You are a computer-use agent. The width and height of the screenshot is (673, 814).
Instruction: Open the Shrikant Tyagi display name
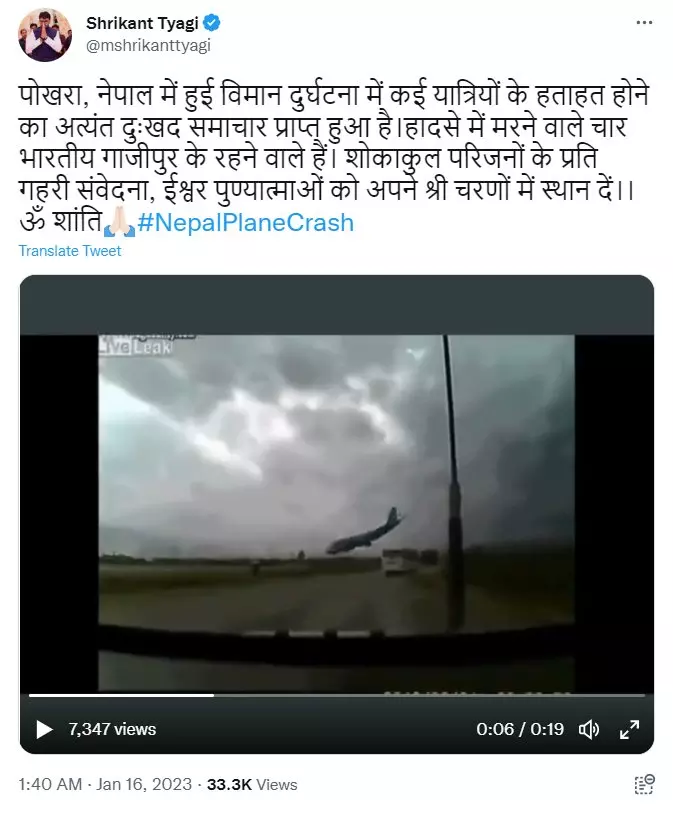[x=142, y=23]
